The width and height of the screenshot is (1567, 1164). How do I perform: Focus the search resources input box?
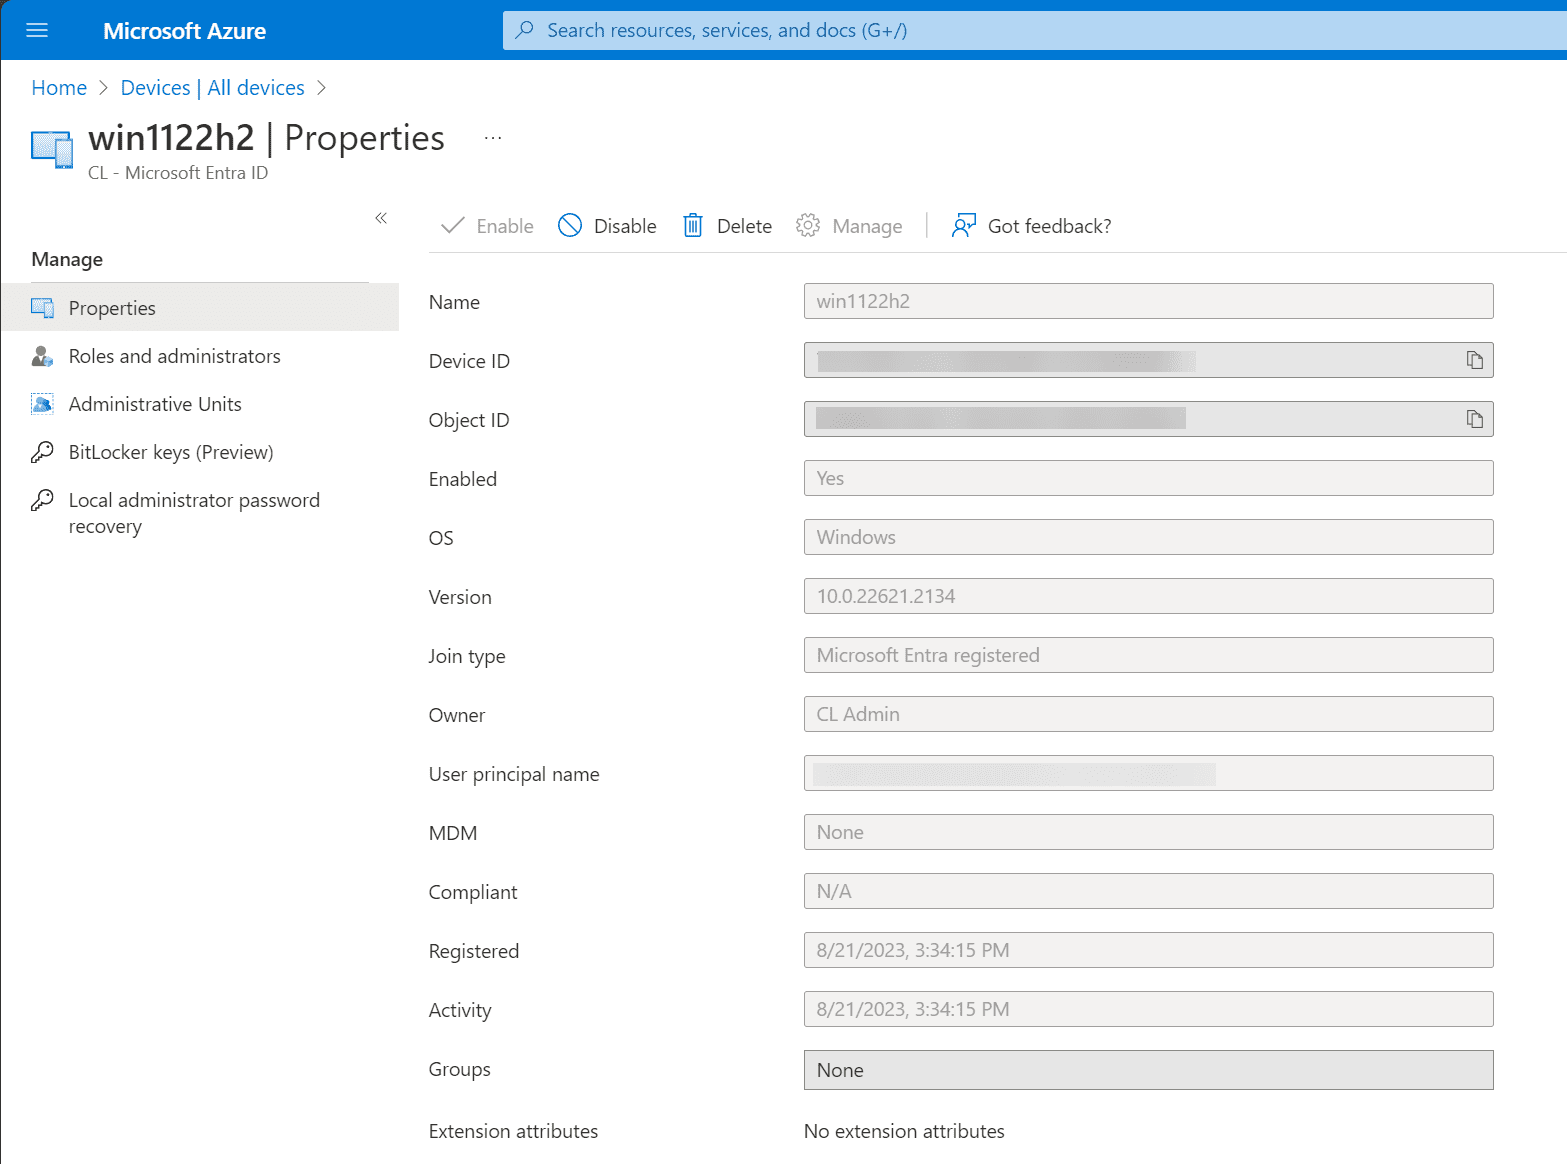pos(1034,30)
